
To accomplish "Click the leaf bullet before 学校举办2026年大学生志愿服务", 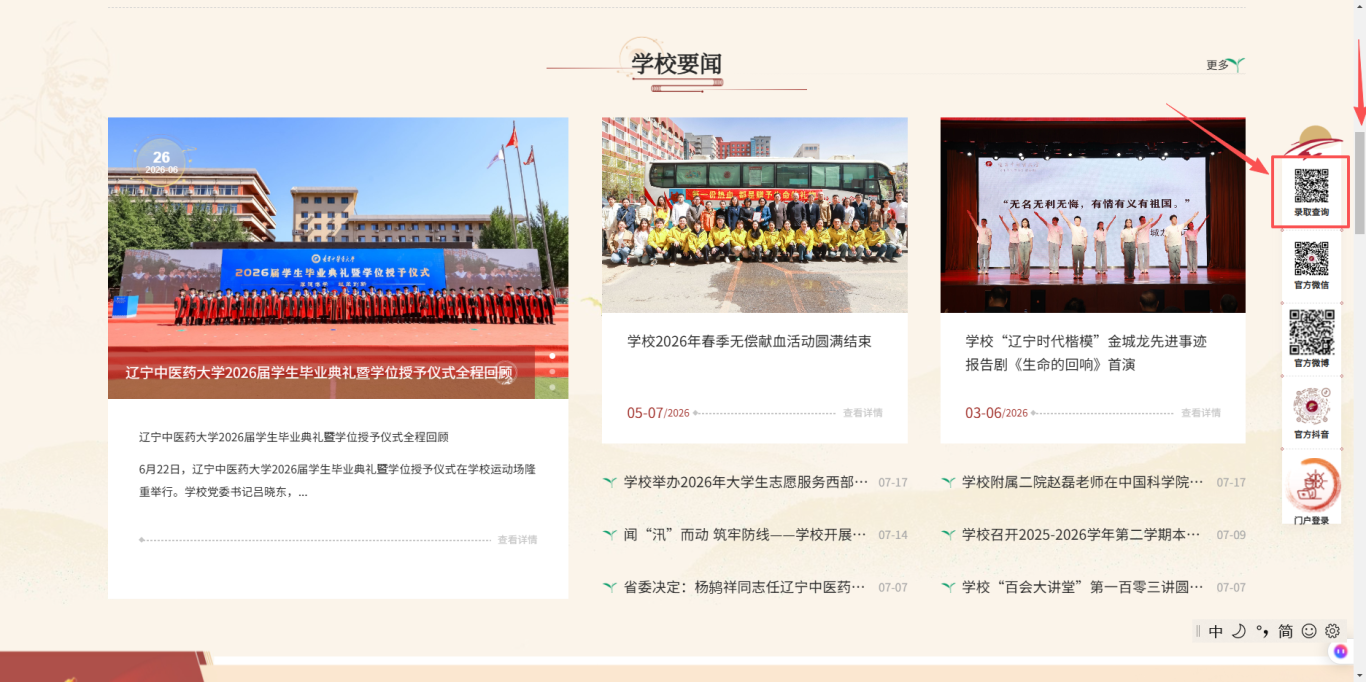I will pyautogui.click(x=609, y=482).
